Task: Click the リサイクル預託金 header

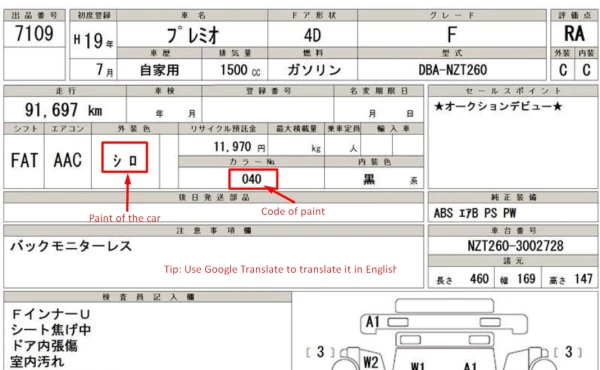Action: point(223,129)
